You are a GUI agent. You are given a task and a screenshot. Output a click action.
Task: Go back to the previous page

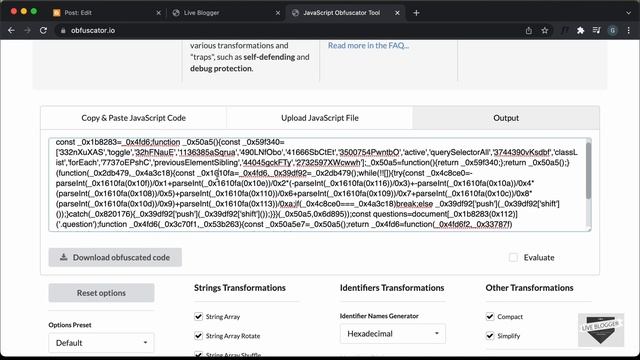(x=11, y=31)
